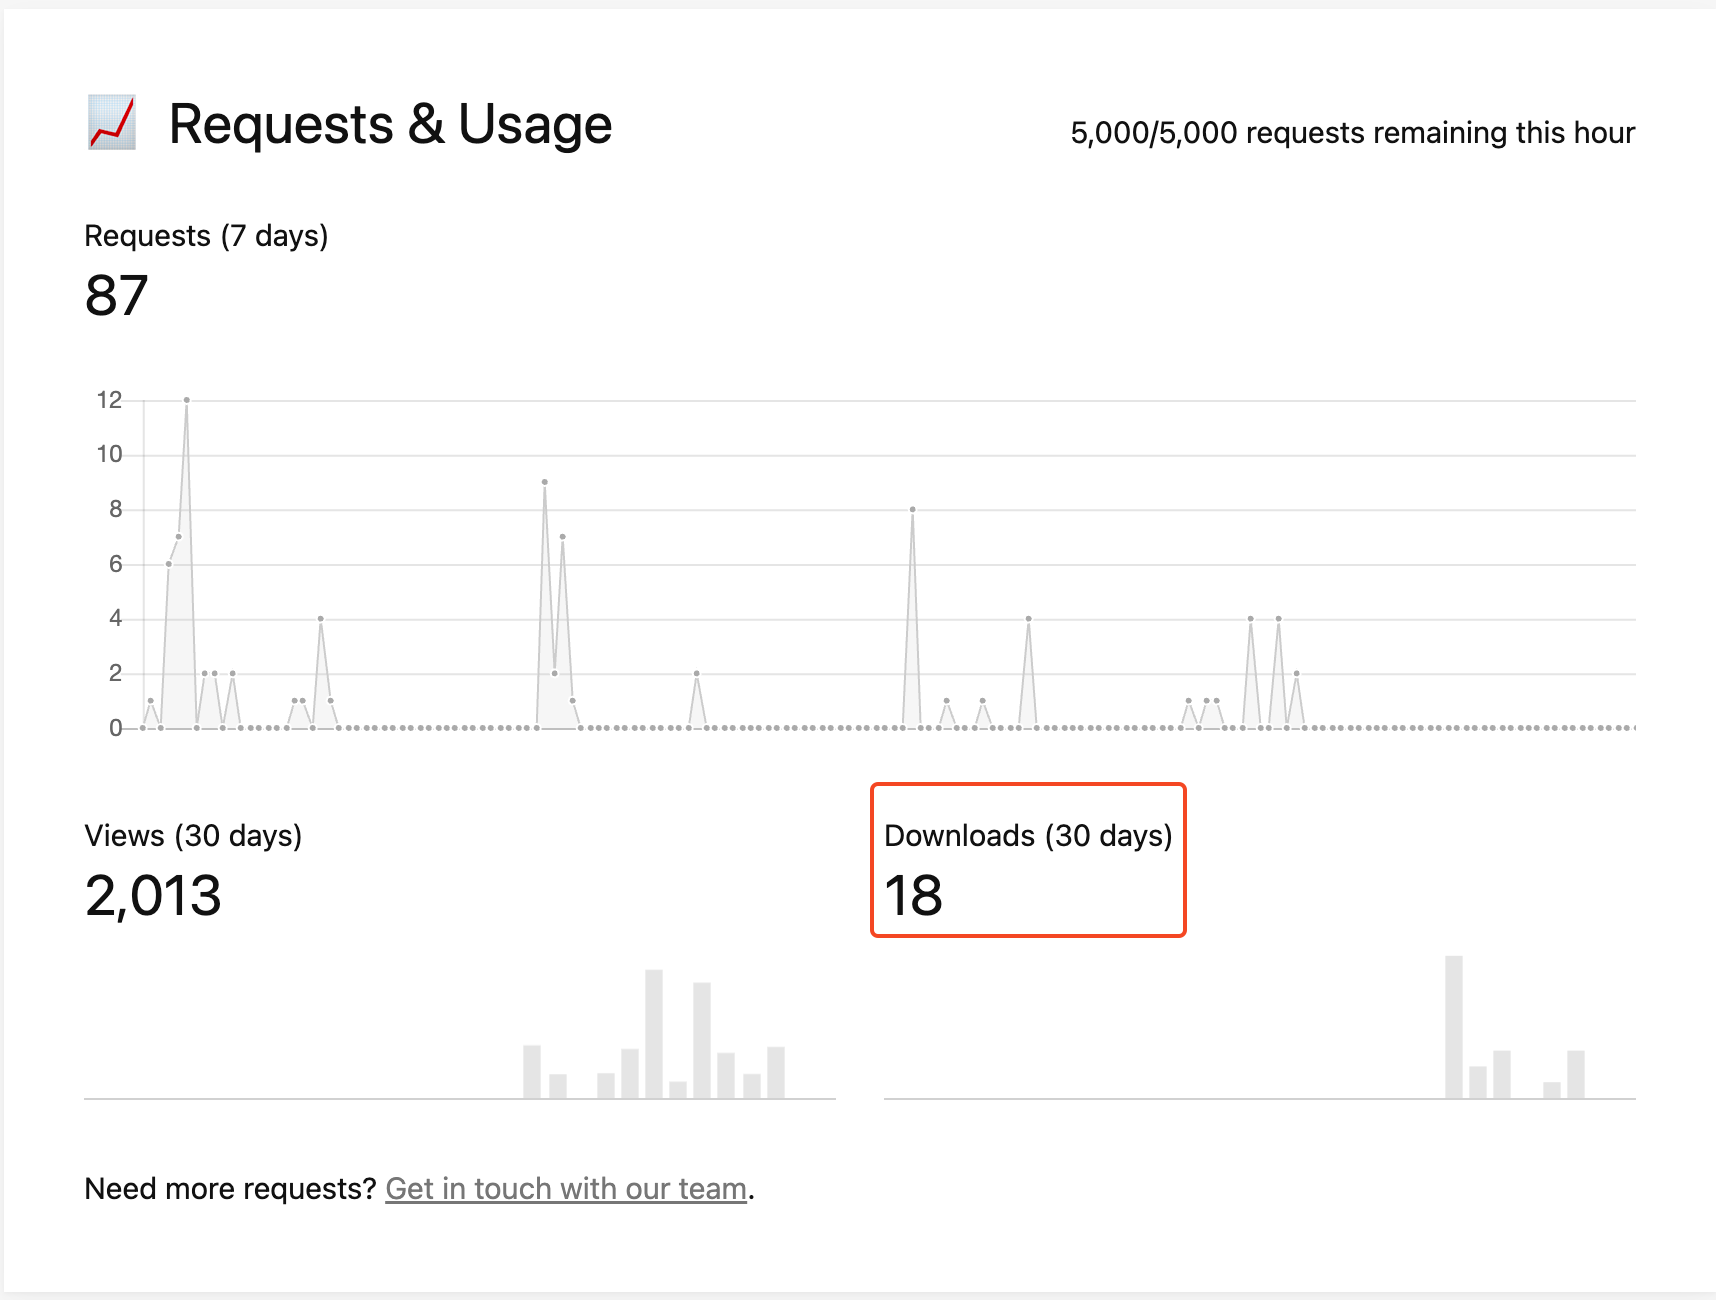
Task: Click the "12" y-axis label
Action: click(x=109, y=400)
